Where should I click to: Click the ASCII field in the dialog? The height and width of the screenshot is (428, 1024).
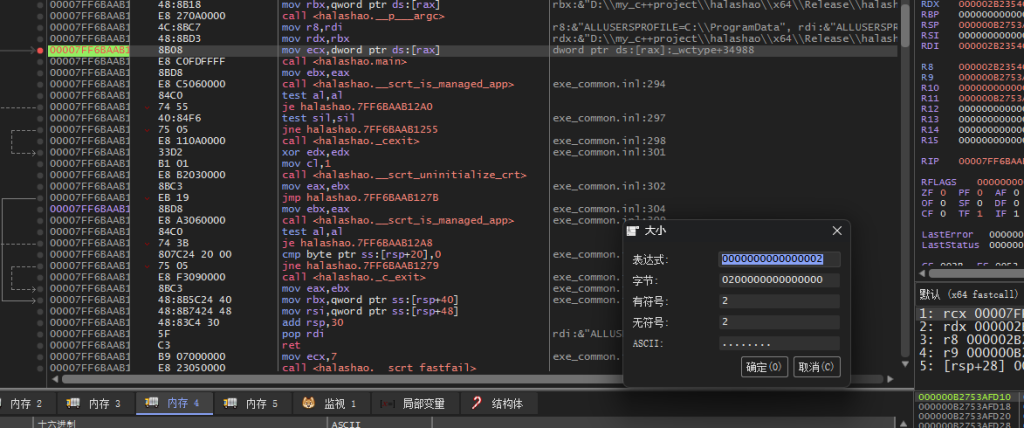click(779, 343)
